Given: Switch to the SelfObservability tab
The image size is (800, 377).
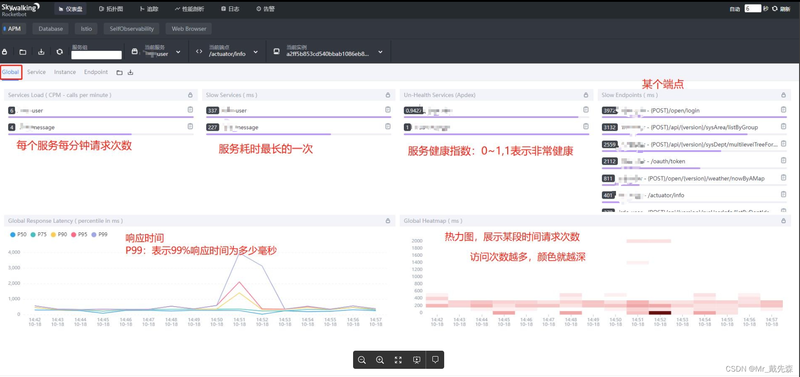Looking at the screenshot, I should tap(132, 29).
